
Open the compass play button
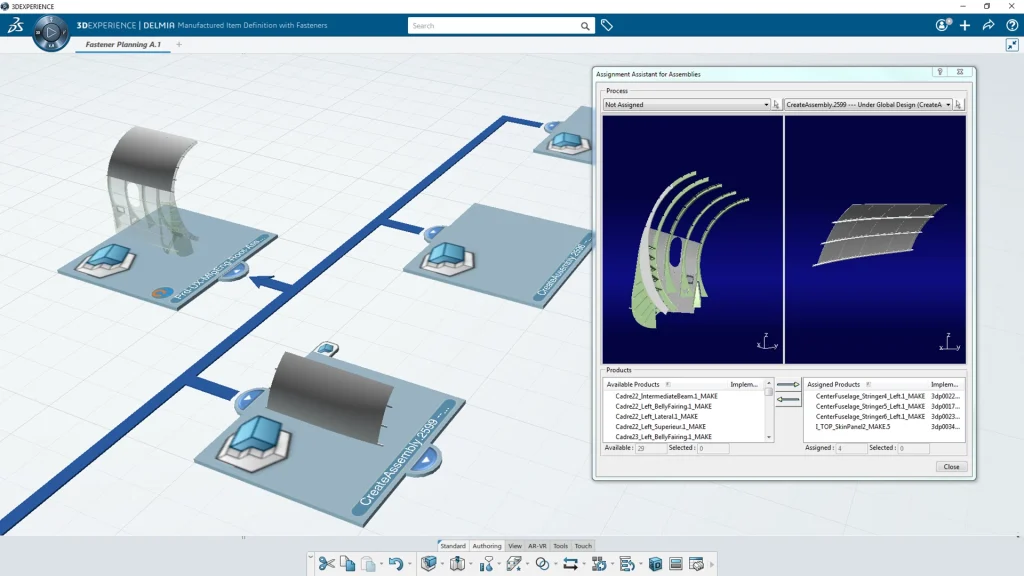(50, 33)
